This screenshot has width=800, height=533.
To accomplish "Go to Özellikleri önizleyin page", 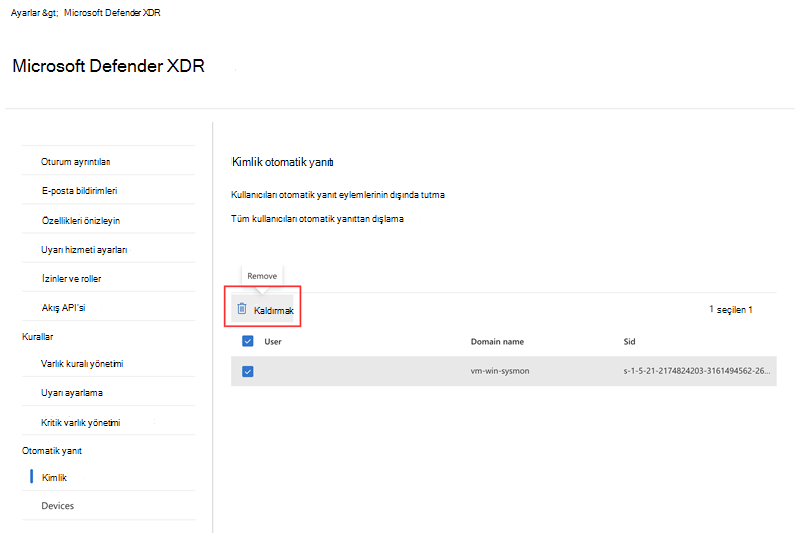I will tap(81, 220).
